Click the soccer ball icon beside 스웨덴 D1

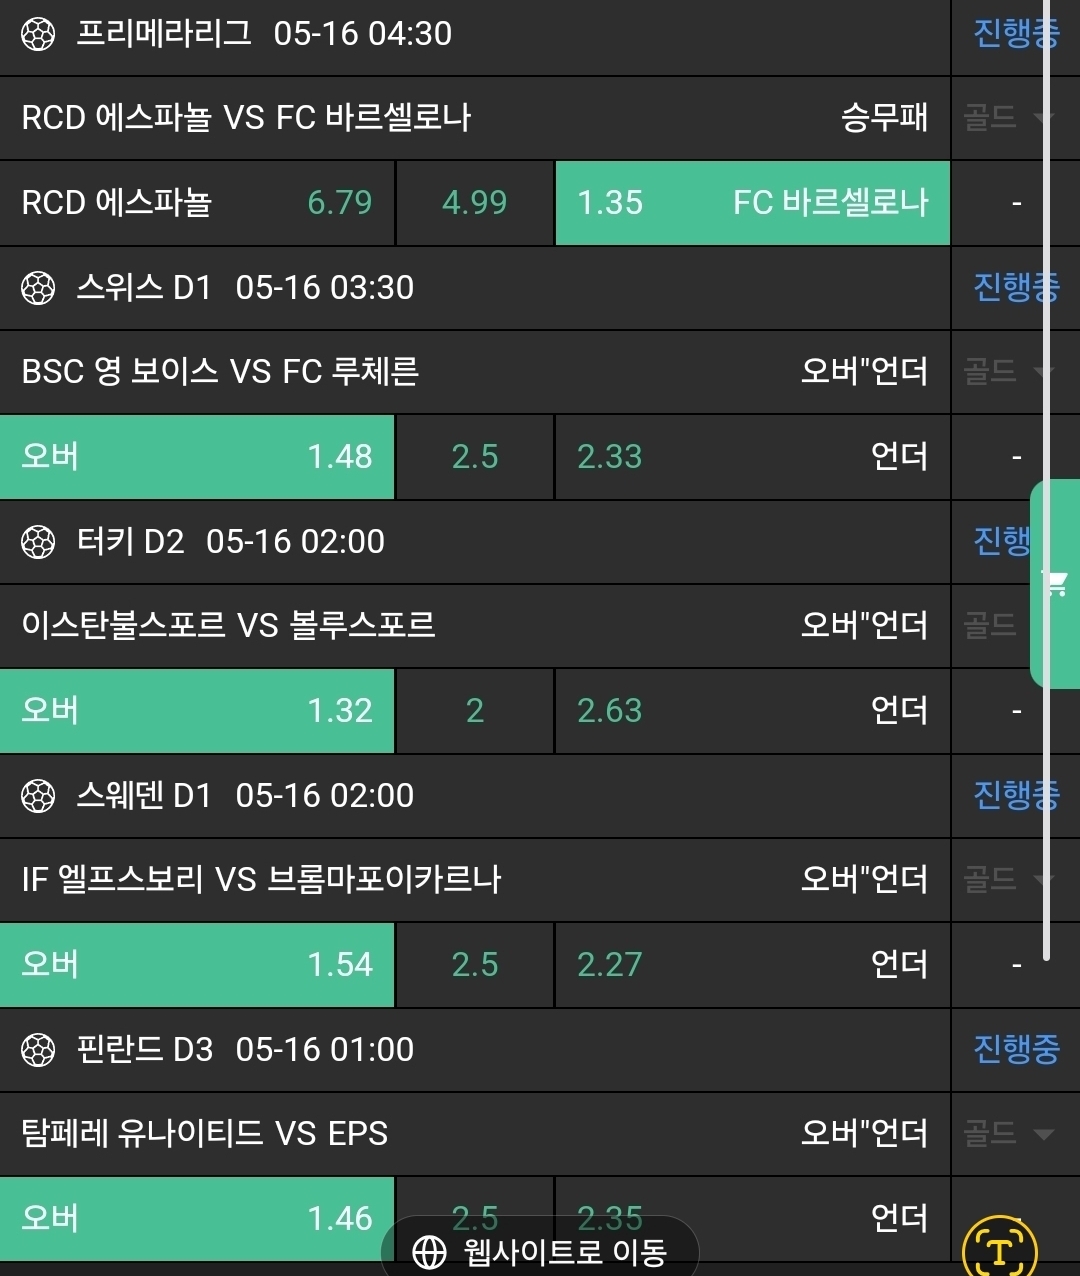38,796
